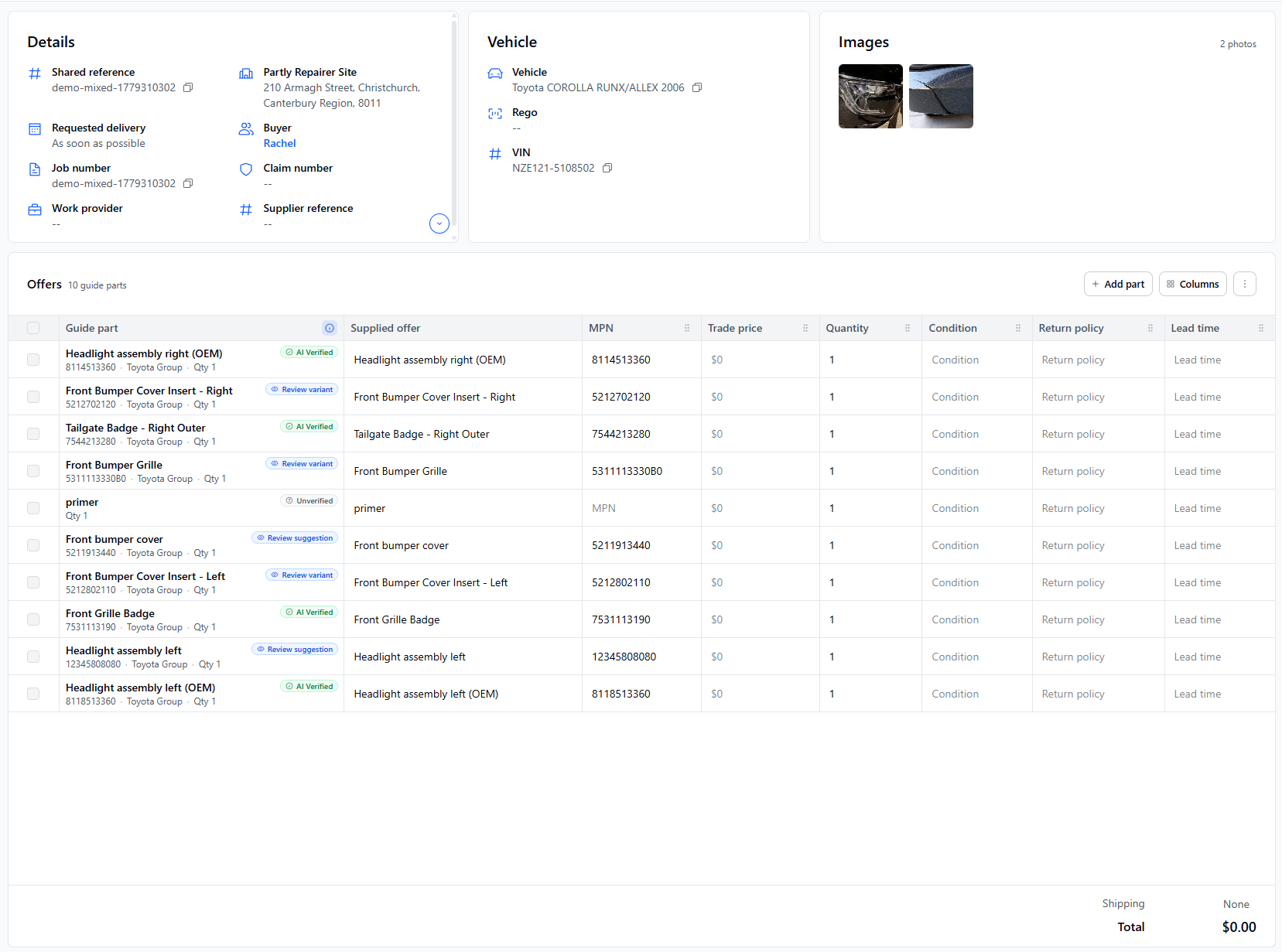Image resolution: width=1288 pixels, height=952 pixels.
Task: Open buyer Rachel's profile link
Action: [x=279, y=144]
